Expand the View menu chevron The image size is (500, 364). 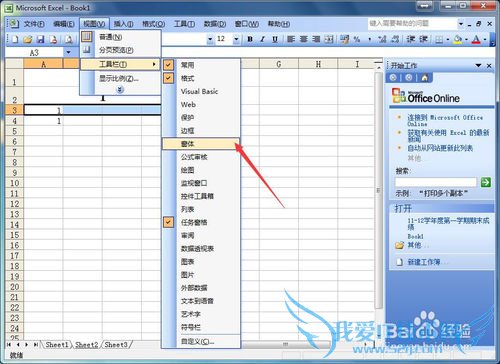pyautogui.click(x=120, y=90)
